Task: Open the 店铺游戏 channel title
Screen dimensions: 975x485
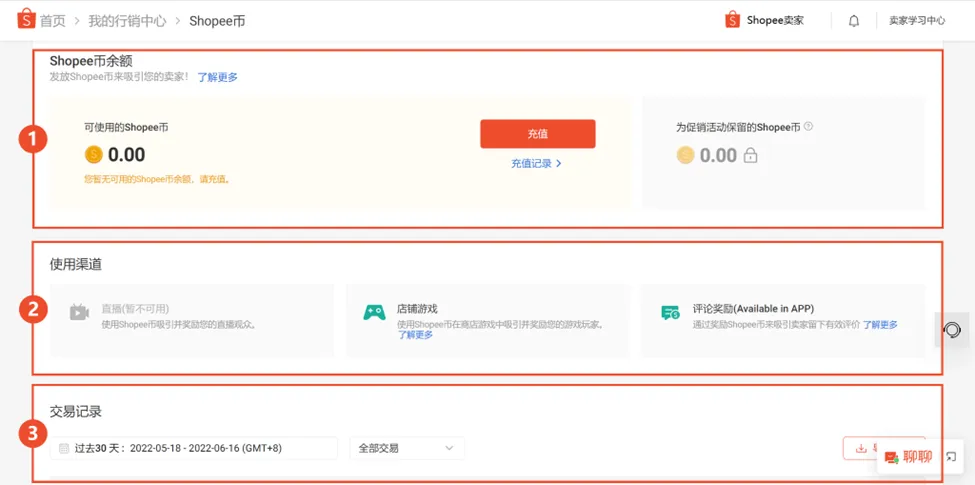Action: (x=417, y=308)
